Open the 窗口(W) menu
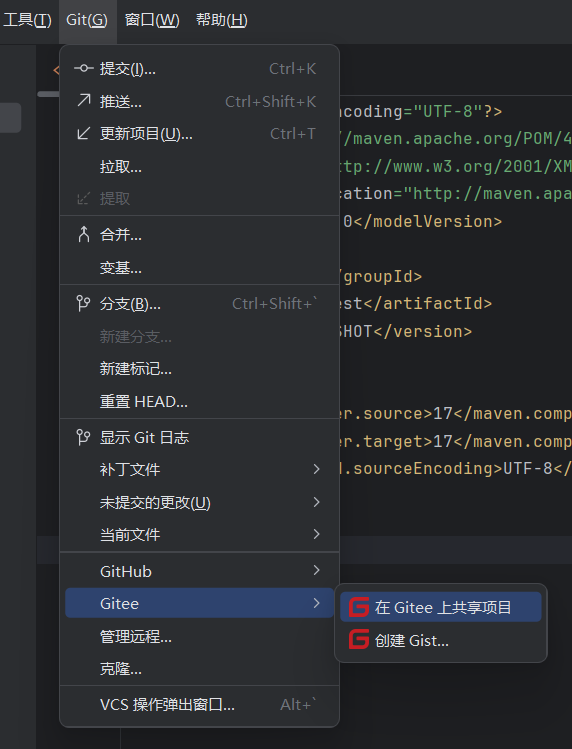 tap(152, 20)
